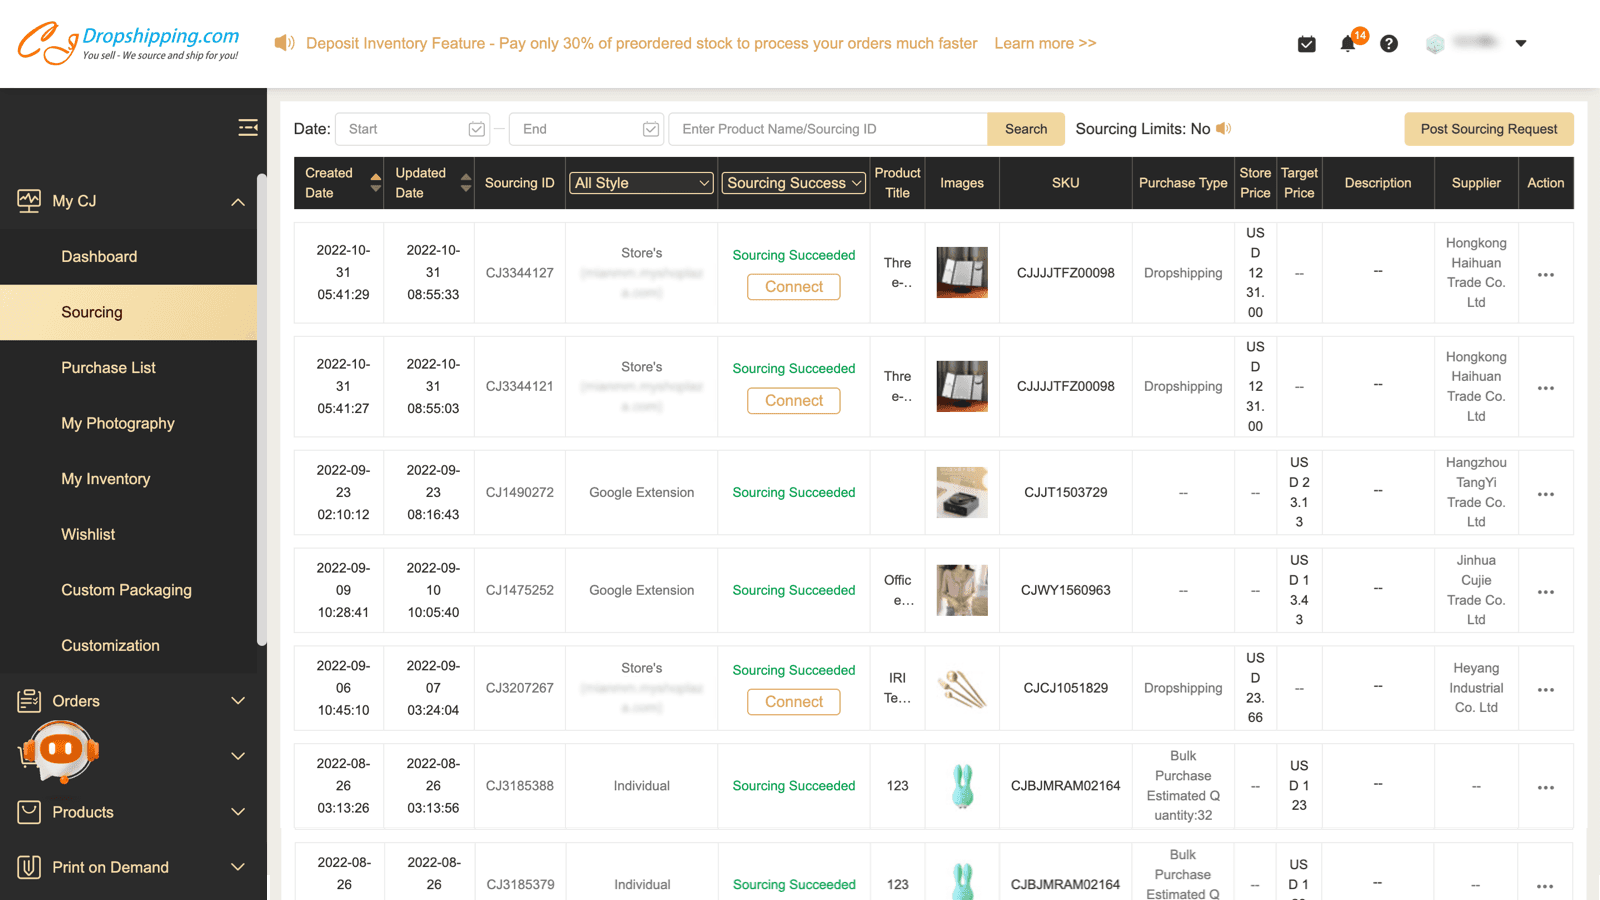Click Connect for sourcing CJ3207267
The width and height of the screenshot is (1600, 900).
coord(793,701)
